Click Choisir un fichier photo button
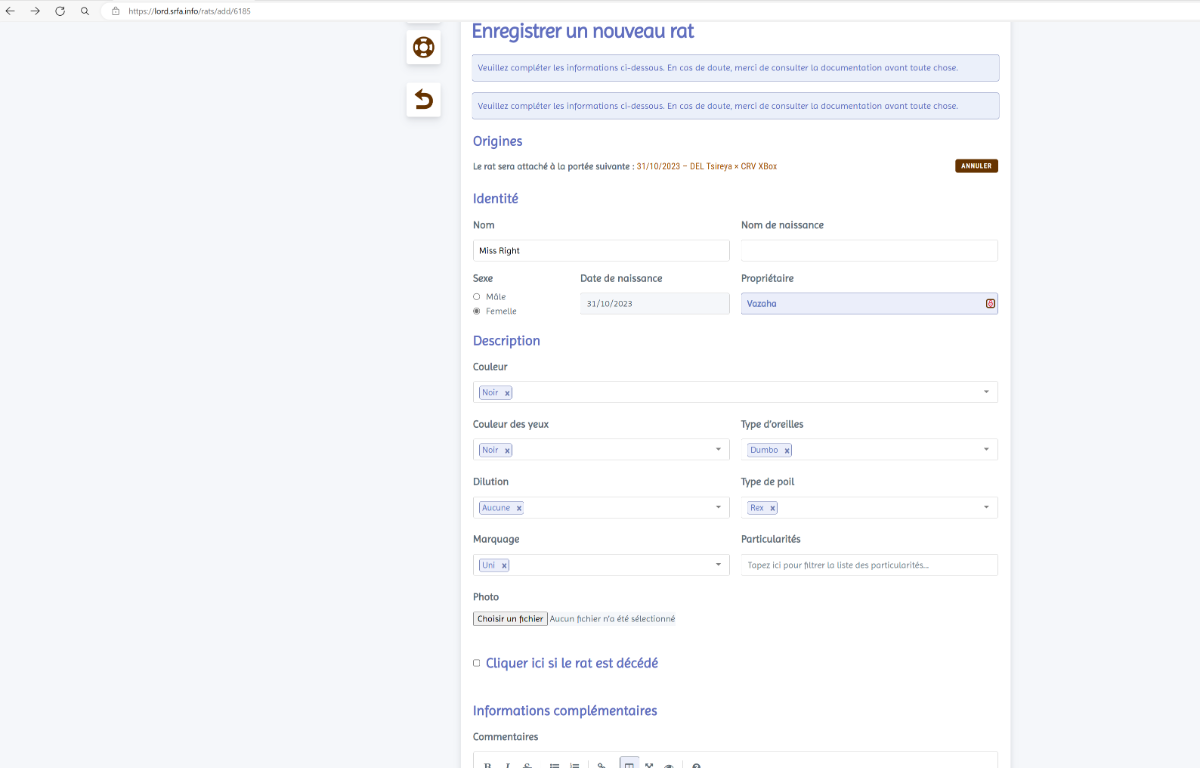The image size is (1200, 768). tap(510, 619)
